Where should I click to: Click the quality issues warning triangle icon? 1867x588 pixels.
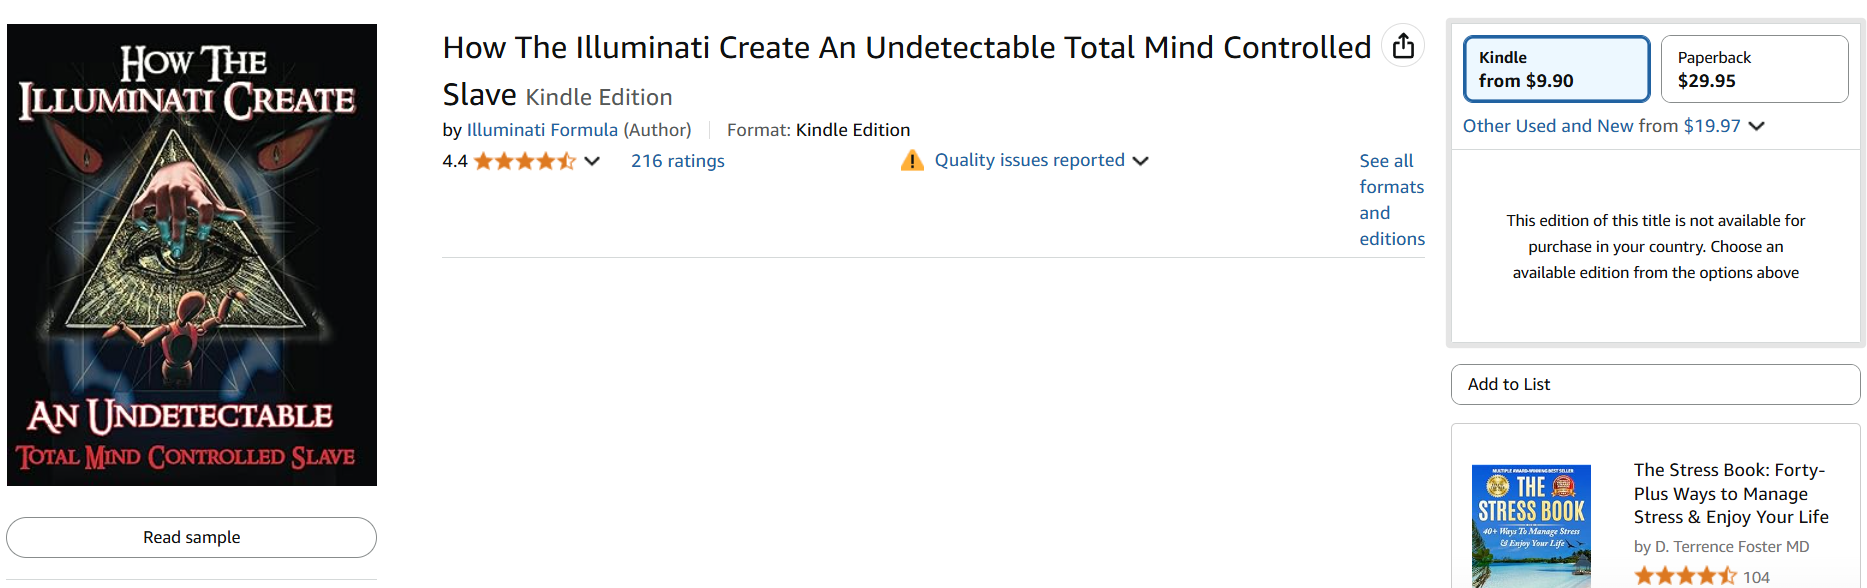(x=912, y=160)
